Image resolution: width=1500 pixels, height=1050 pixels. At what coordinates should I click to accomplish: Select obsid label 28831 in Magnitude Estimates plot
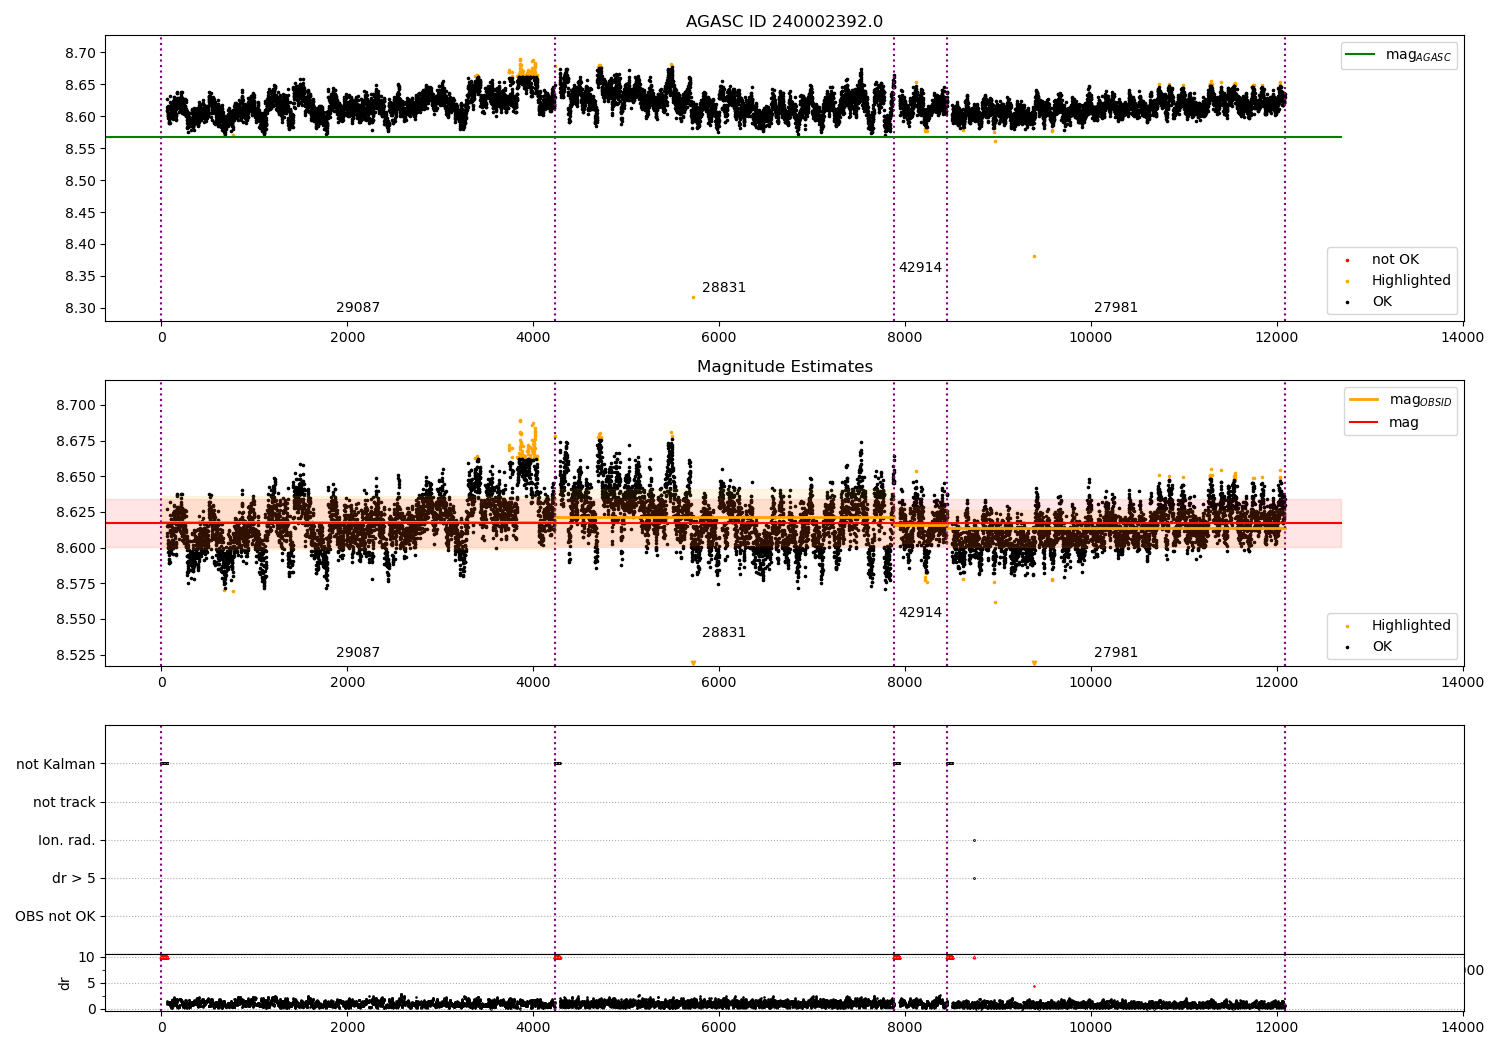tap(724, 632)
